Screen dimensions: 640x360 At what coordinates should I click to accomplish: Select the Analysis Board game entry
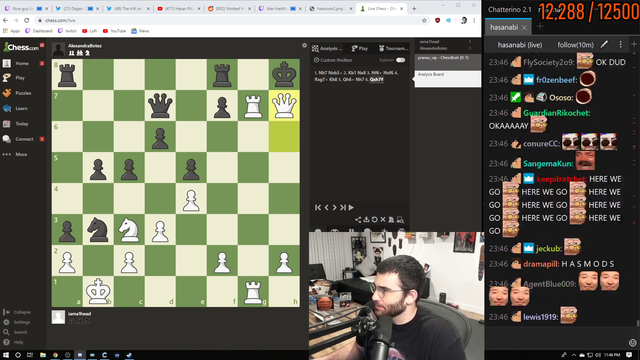pyautogui.click(x=448, y=79)
